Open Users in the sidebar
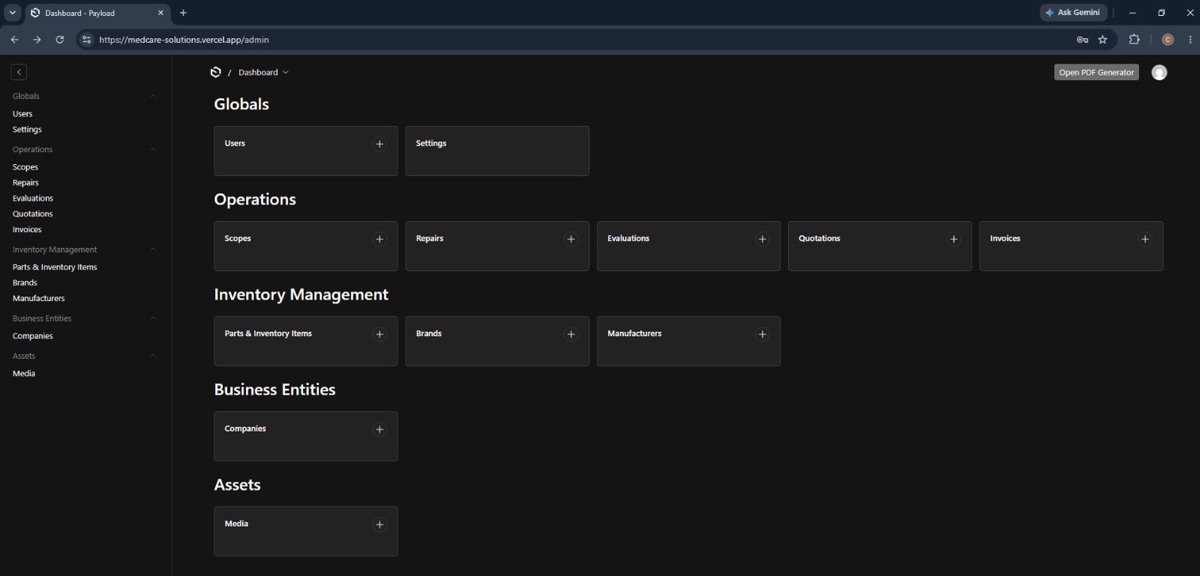 pyautogui.click(x=22, y=114)
